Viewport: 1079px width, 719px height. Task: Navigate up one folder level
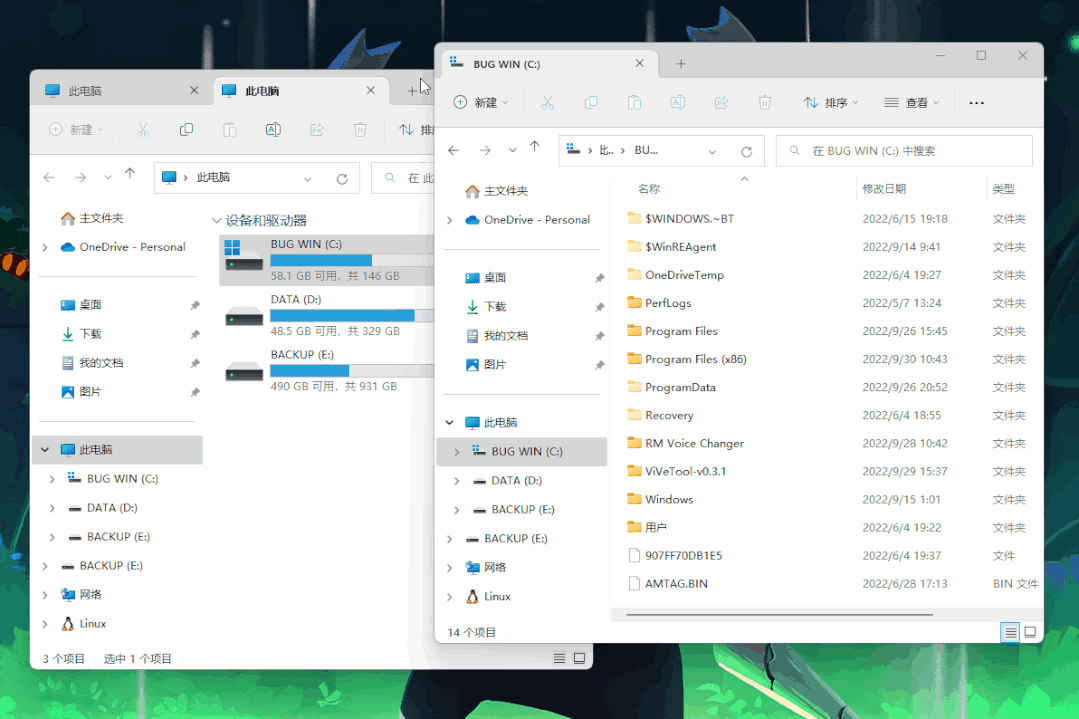534,148
